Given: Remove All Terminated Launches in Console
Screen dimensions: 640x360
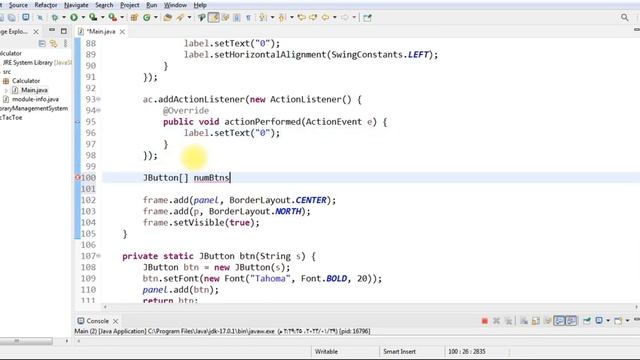Looking at the screenshot, I should tap(508, 321).
